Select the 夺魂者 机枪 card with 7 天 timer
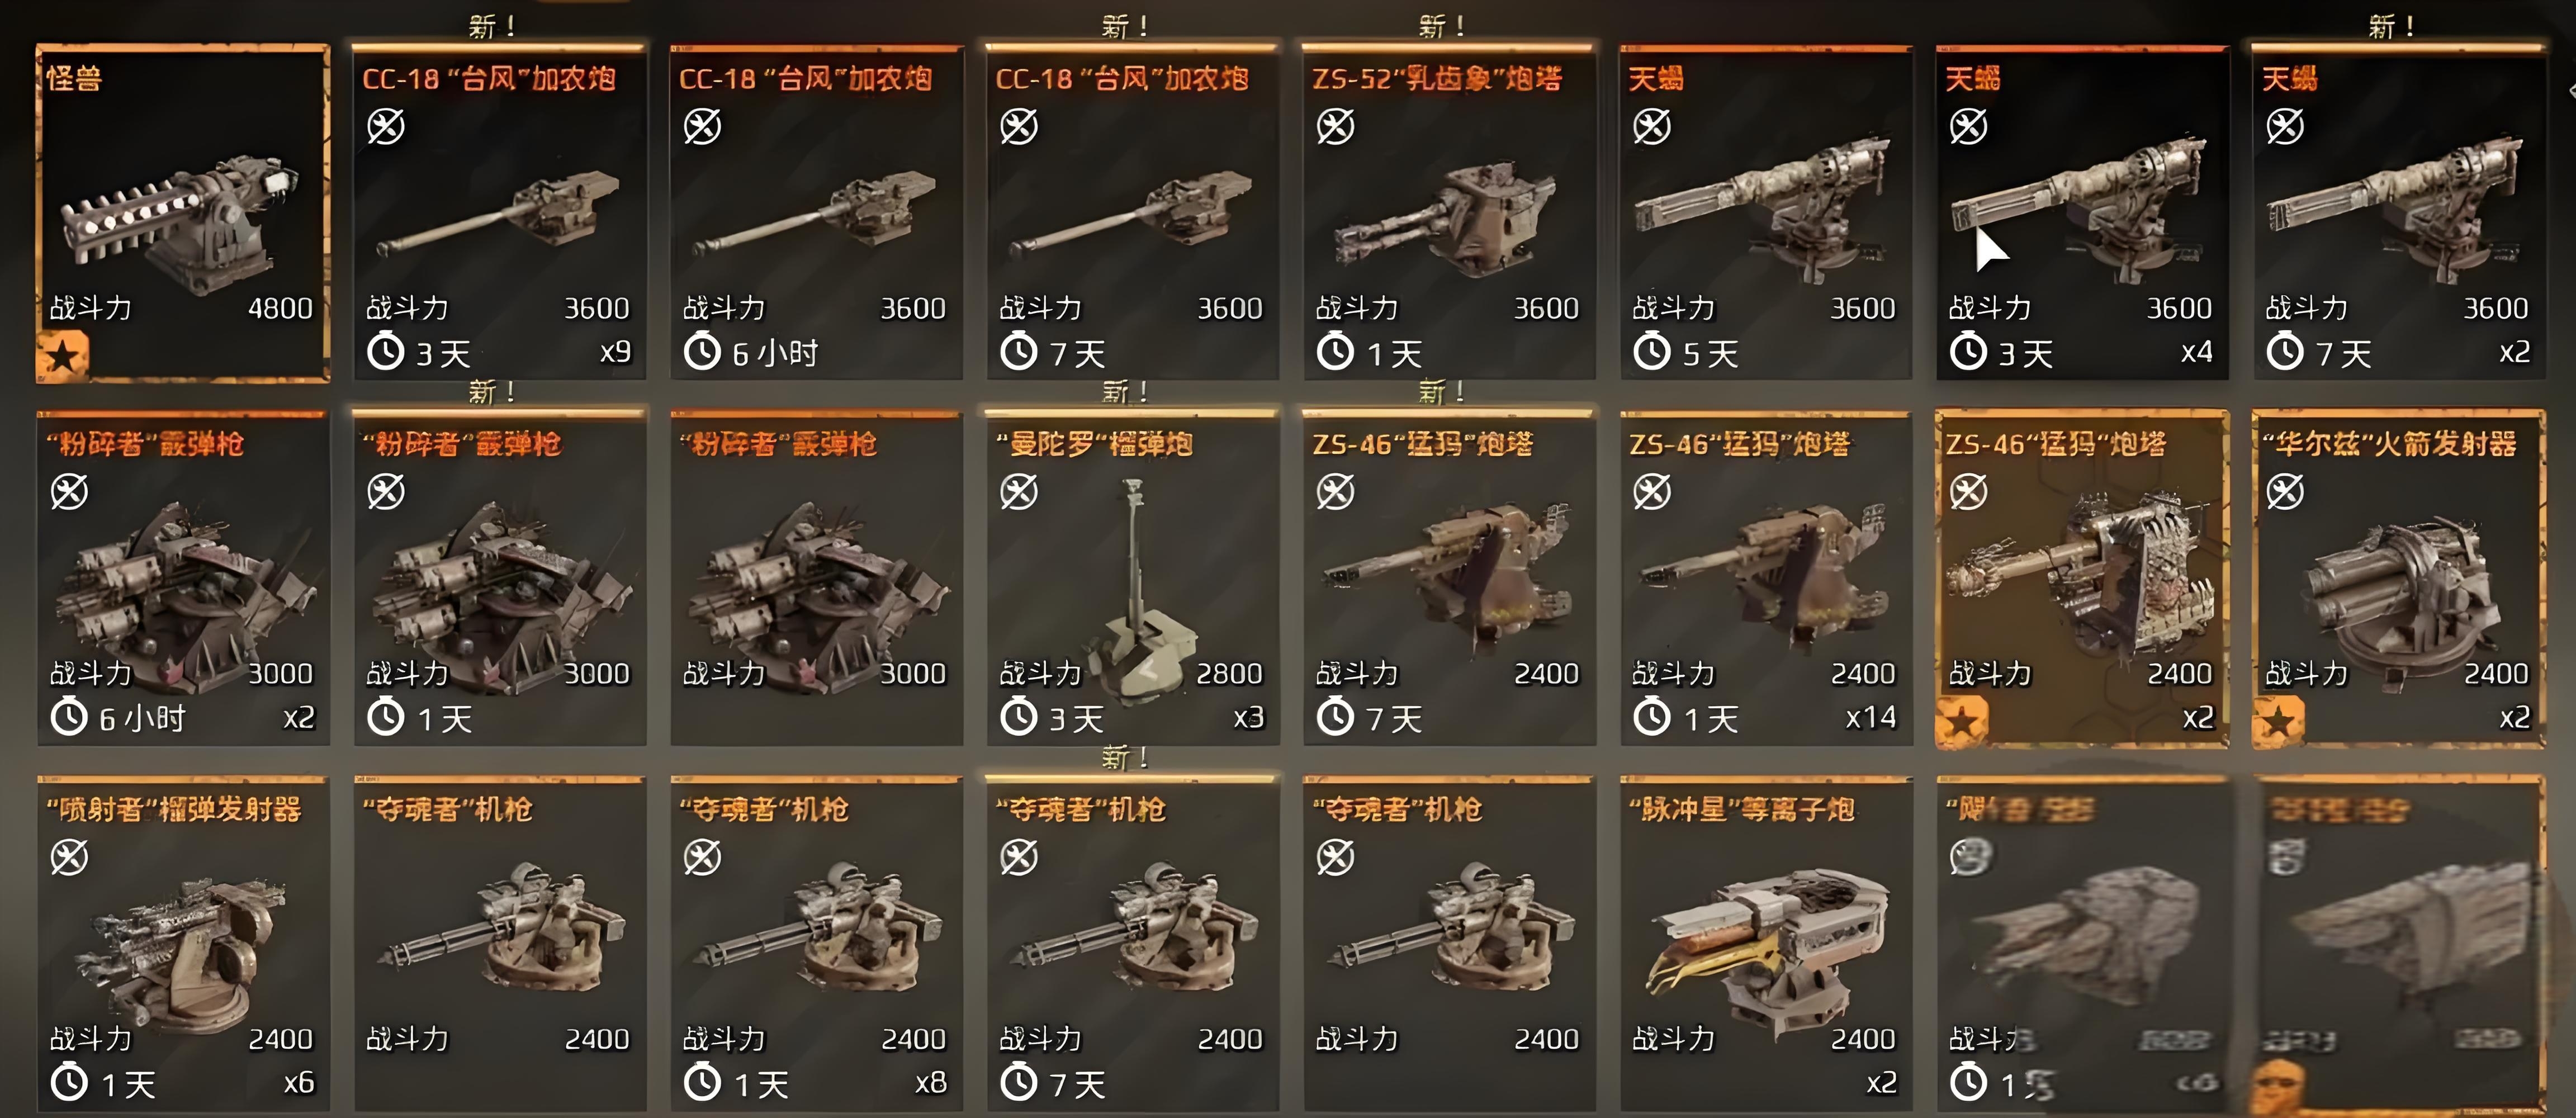The width and height of the screenshot is (2576, 1118). point(1133,943)
